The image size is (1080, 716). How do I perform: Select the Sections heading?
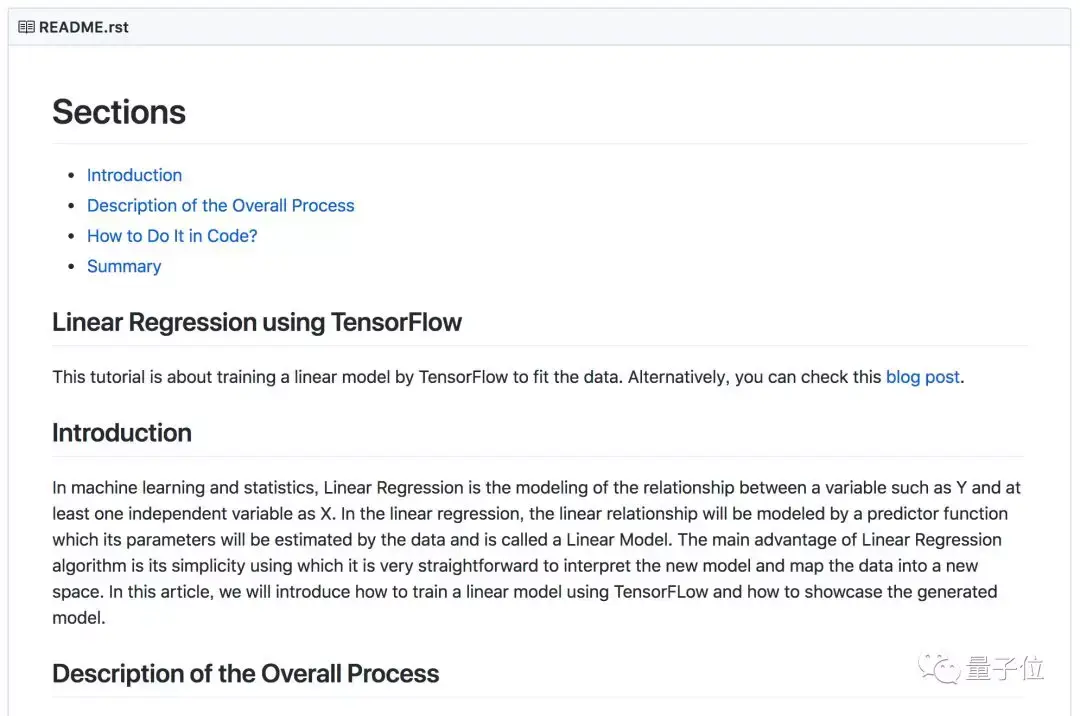[118, 112]
